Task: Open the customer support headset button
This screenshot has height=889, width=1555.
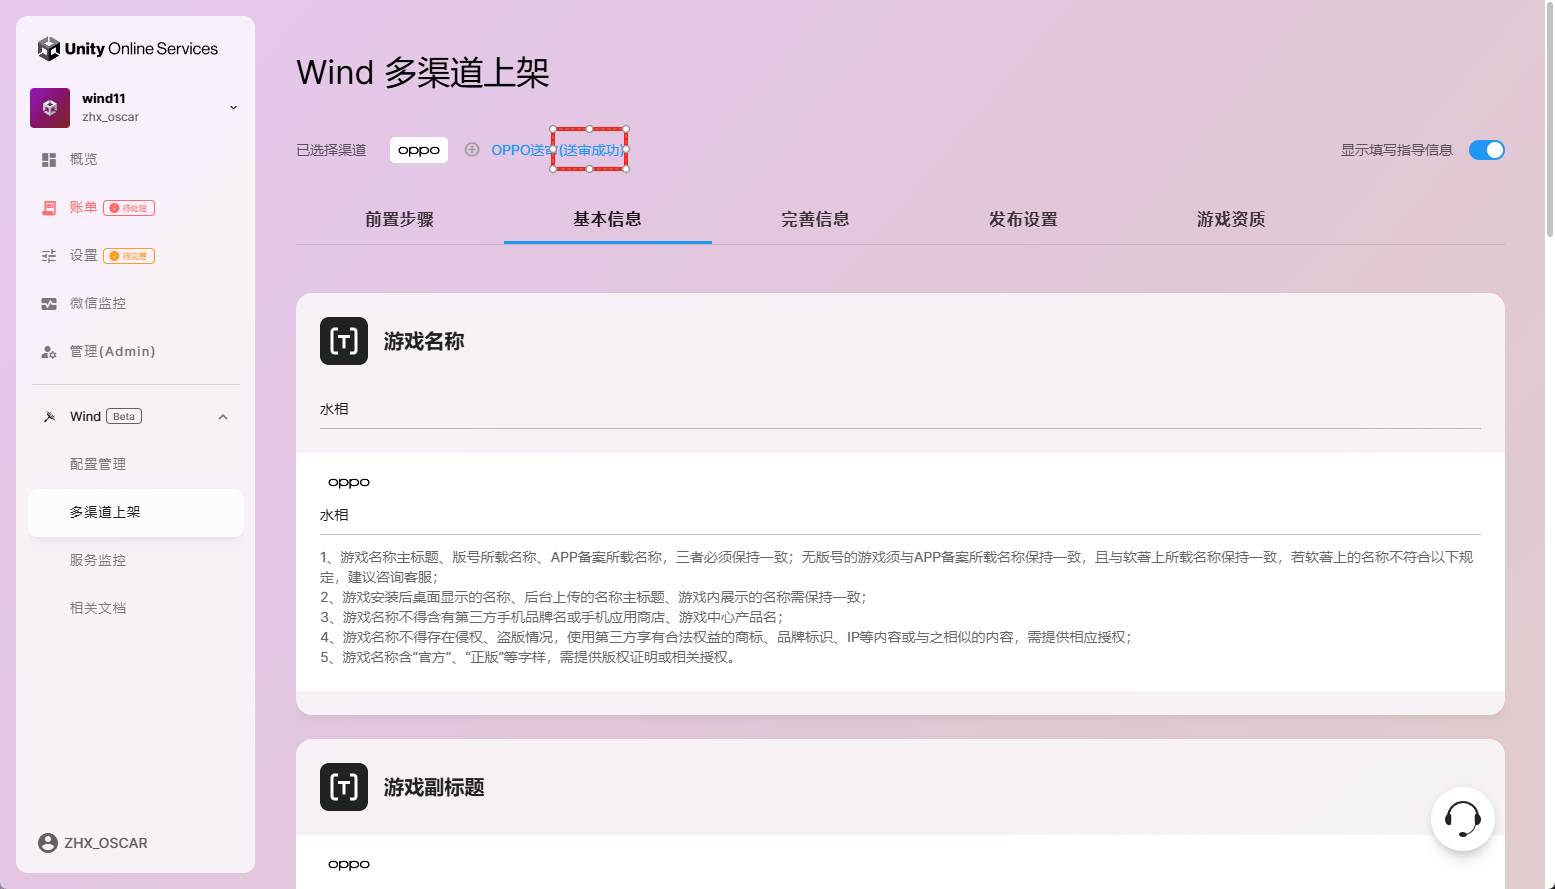Action: 1462,819
